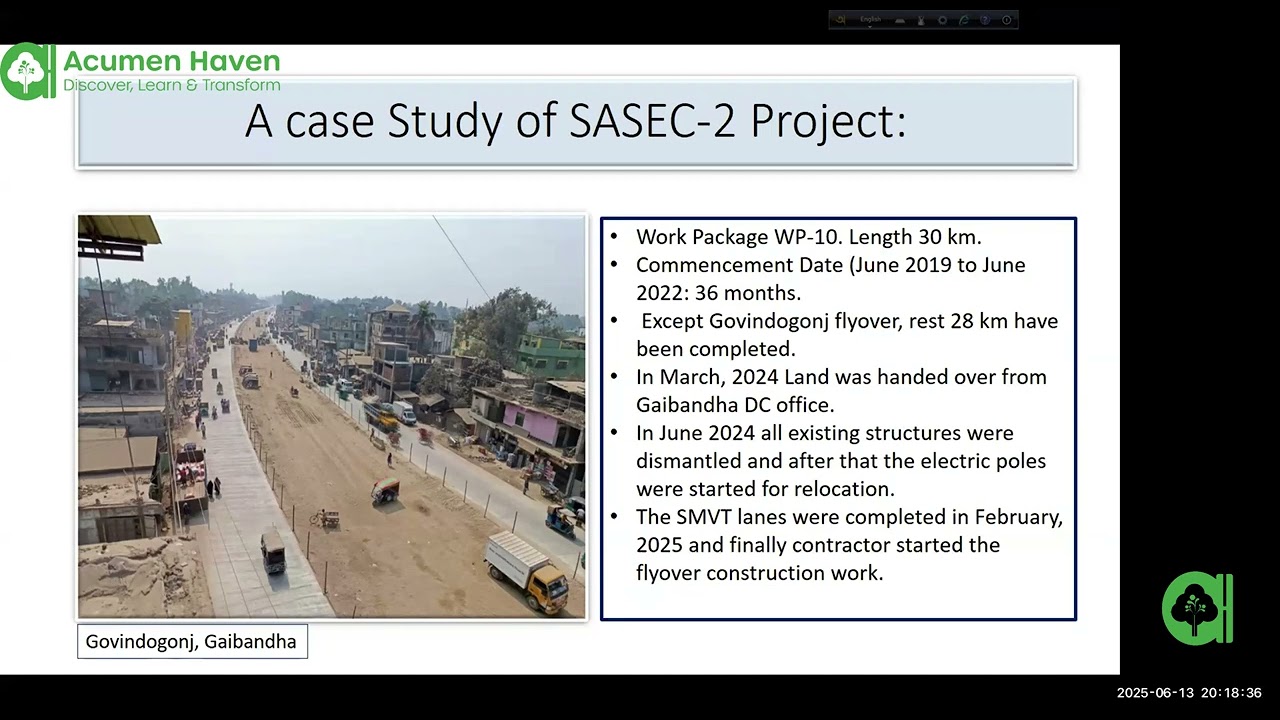Click the text 'Commencement Date (June 2019 to June'
This screenshot has width=1280, height=720.
(830, 265)
